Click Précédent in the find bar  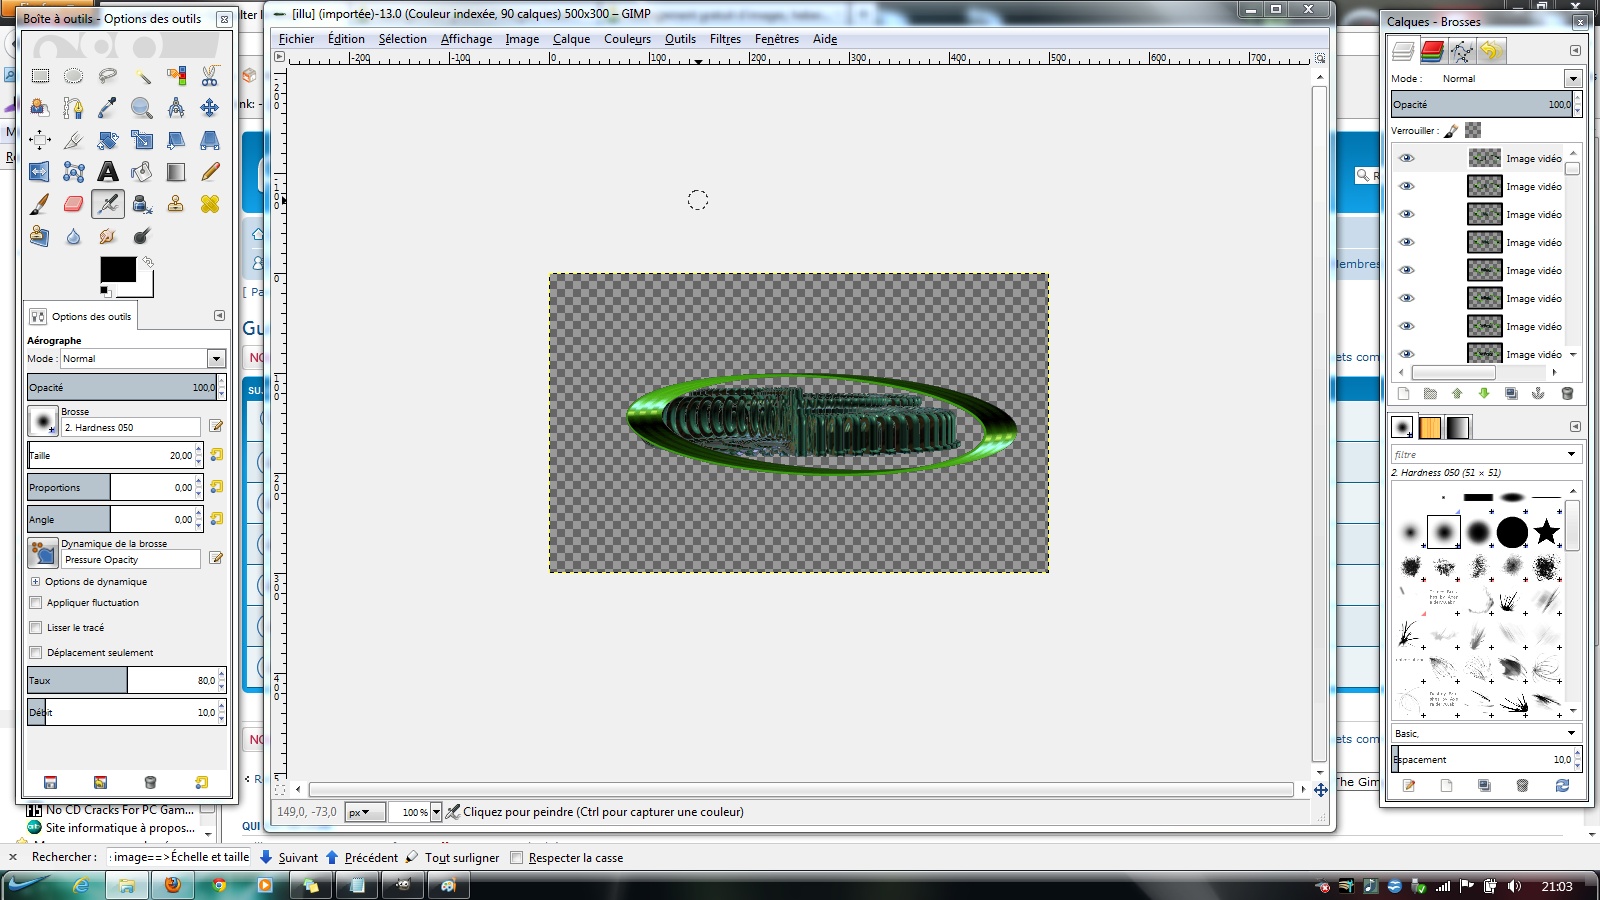point(362,858)
